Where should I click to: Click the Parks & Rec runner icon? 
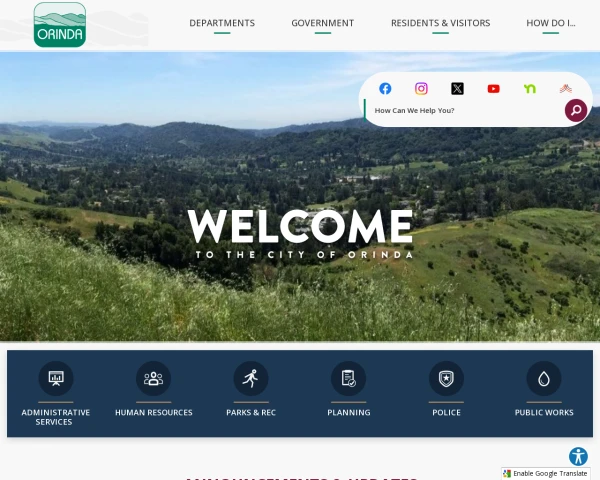tap(251, 379)
